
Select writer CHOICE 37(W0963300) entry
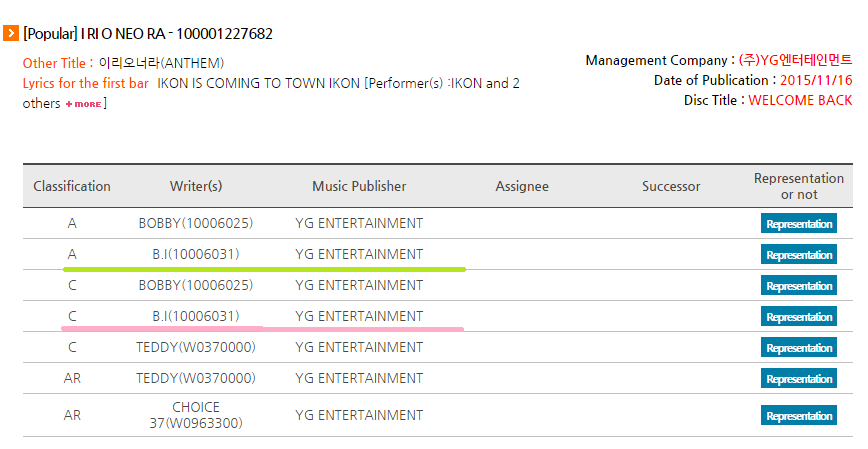pos(196,415)
